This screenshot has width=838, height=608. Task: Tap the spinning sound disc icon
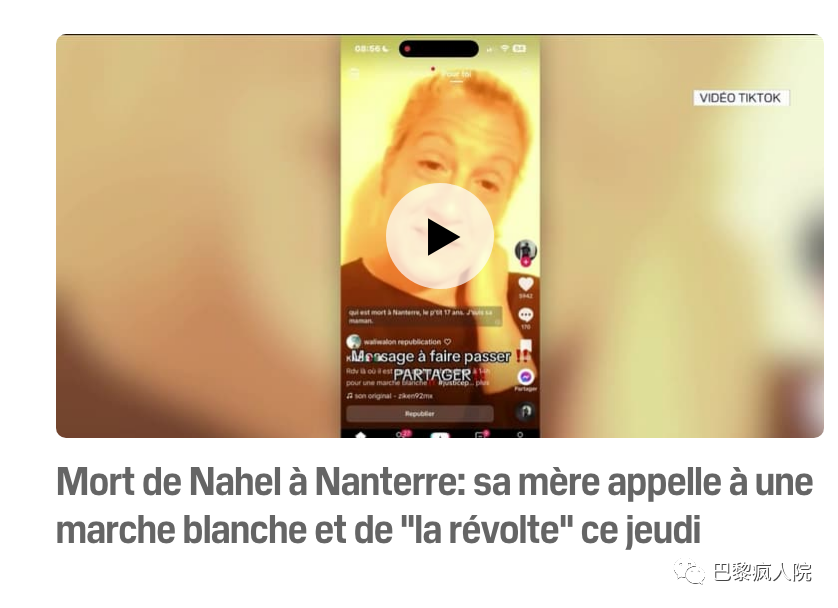click(x=526, y=412)
